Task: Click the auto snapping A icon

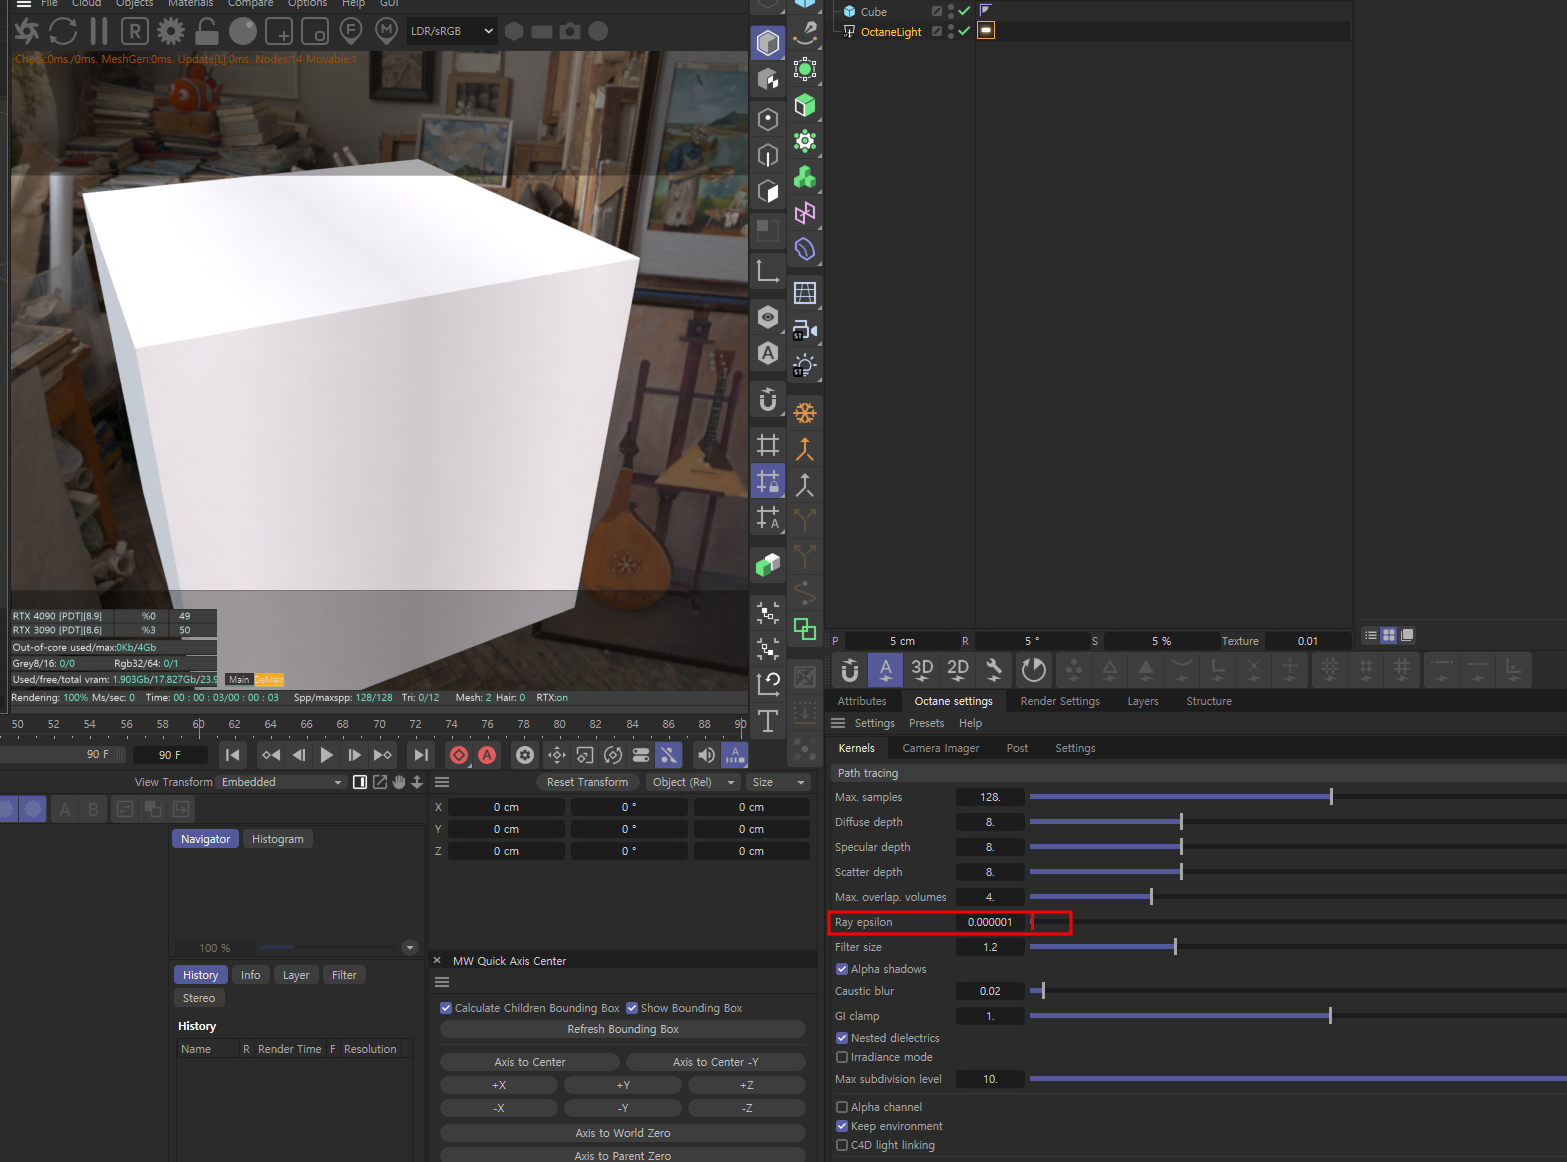Action: pyautogui.click(x=886, y=669)
